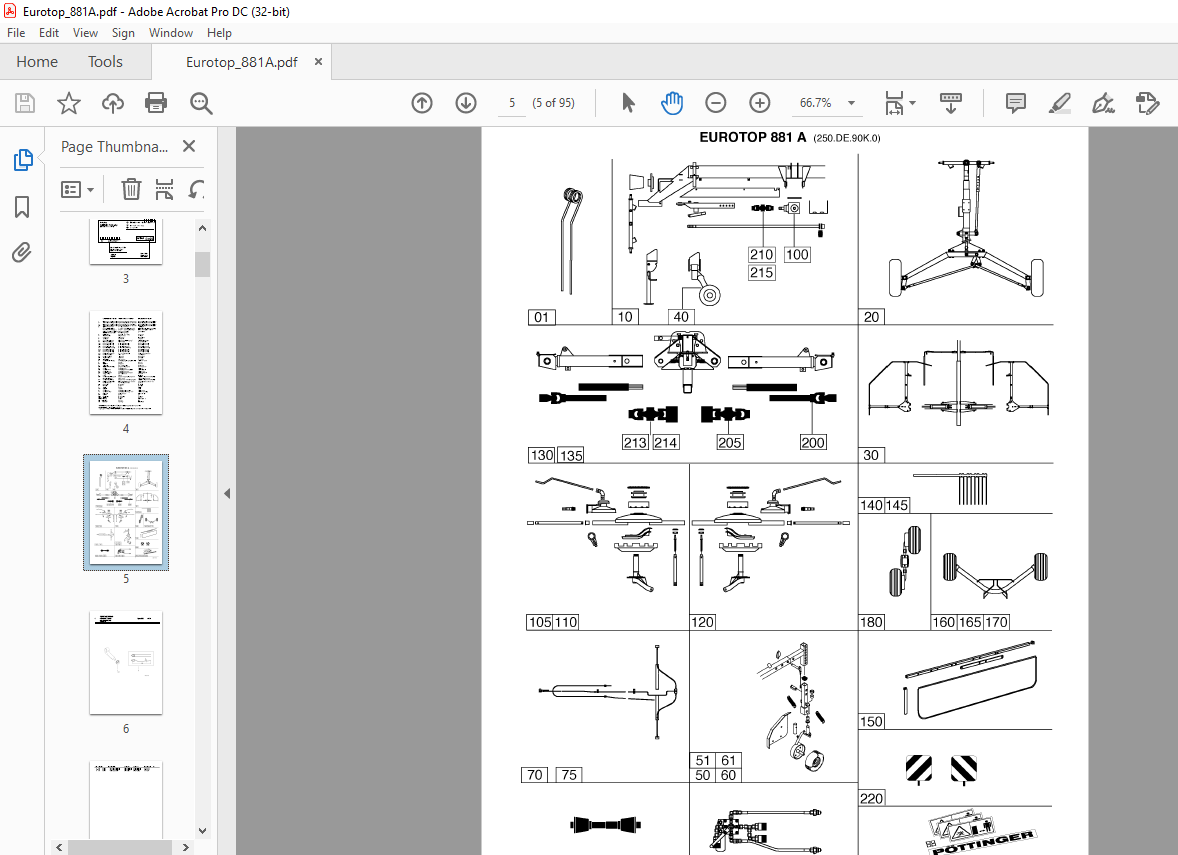1178x855 pixels.
Task: Open the View menu
Action: click(85, 33)
